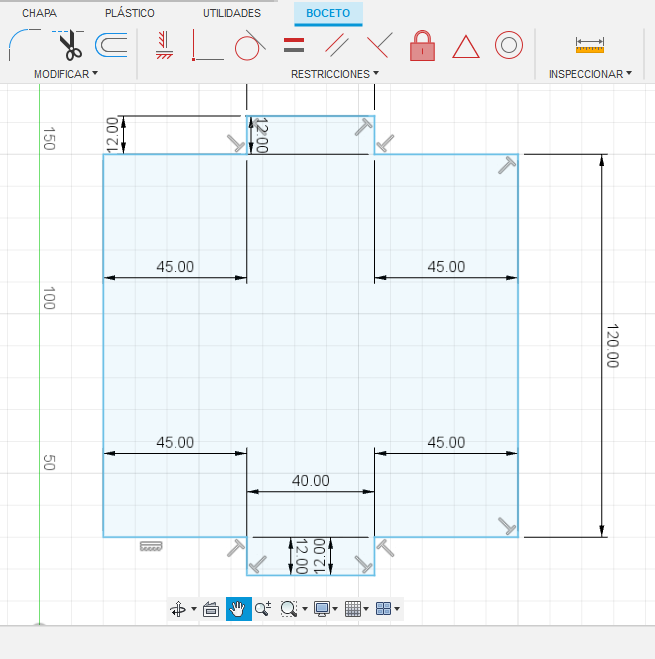Viewport: 655px width, 659px height.
Task: Select lower-right 45.00 dimension
Action: 446,442
